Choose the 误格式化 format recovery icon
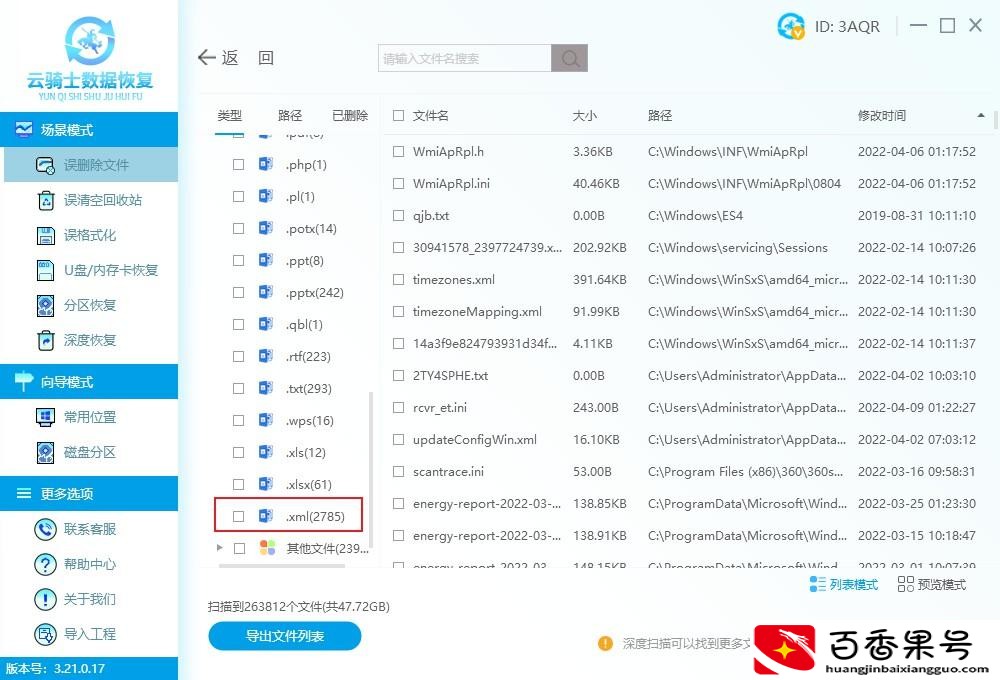The height and width of the screenshot is (680, 1000). [x=46, y=235]
